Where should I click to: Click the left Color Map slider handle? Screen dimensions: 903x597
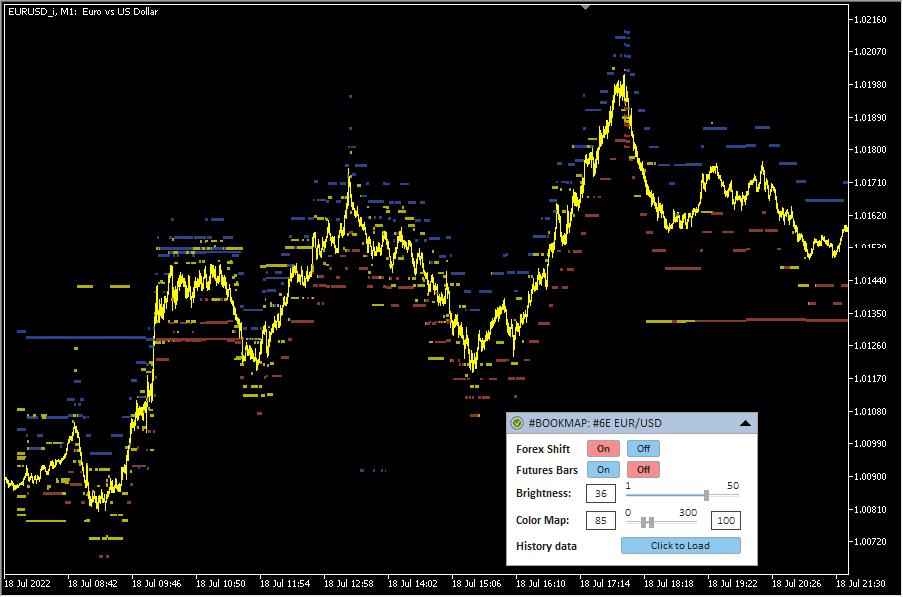[644, 522]
